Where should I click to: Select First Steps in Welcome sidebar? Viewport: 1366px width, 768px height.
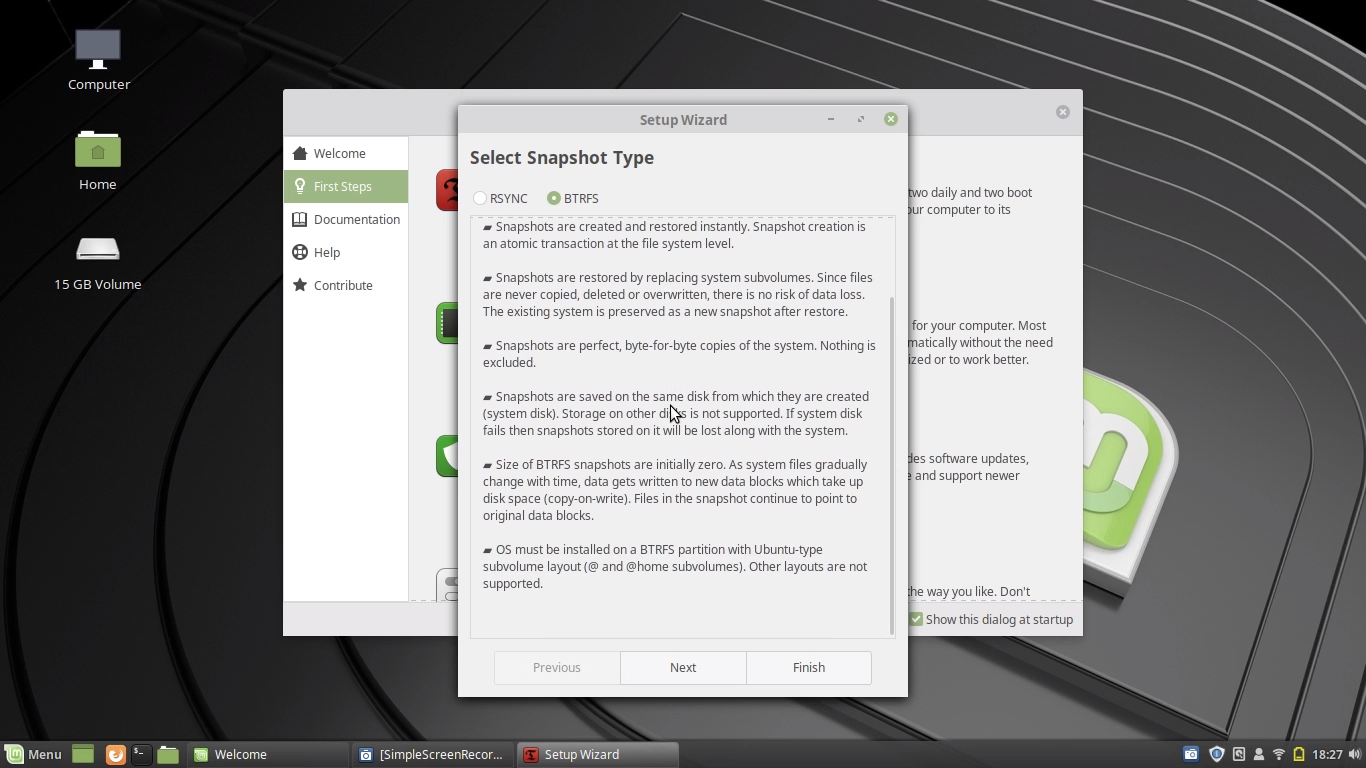pyautogui.click(x=346, y=186)
